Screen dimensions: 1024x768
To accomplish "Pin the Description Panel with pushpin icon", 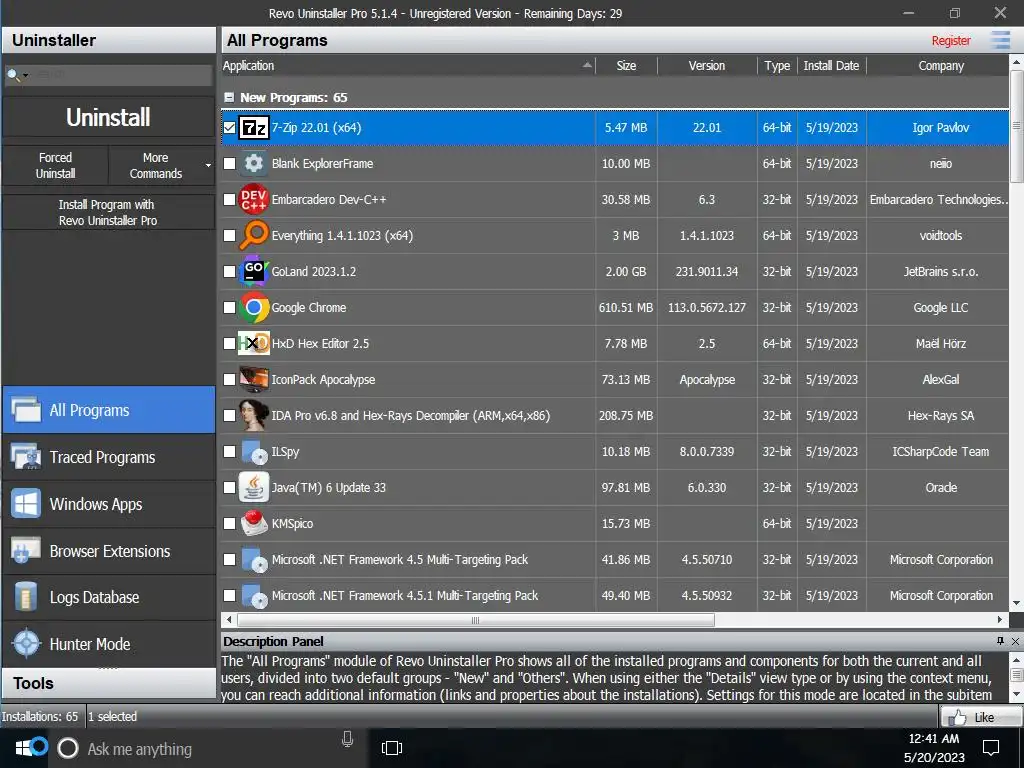I will pos(1000,641).
